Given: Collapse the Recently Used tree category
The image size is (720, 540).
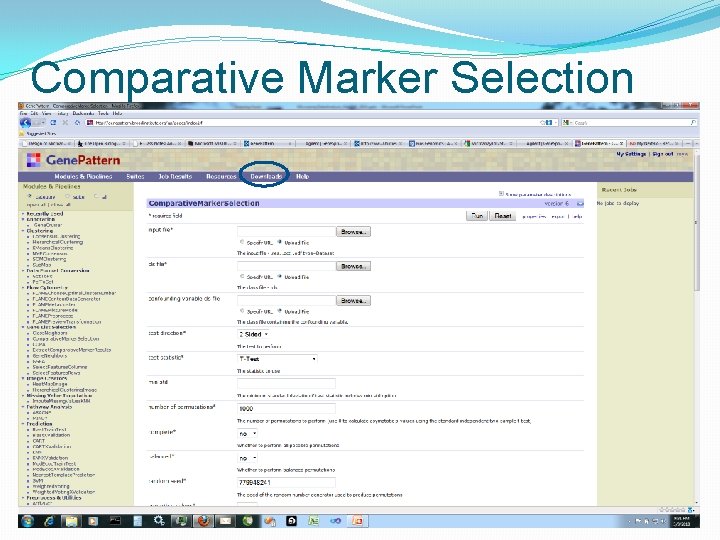Looking at the screenshot, I should pyautogui.click(x=23, y=214).
